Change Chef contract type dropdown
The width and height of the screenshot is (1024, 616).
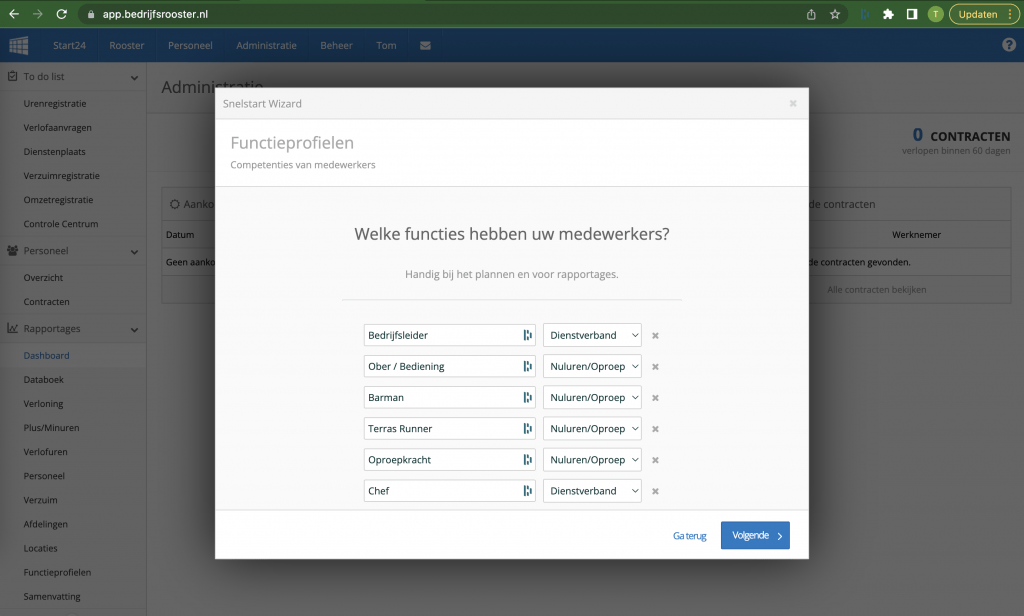(x=592, y=491)
